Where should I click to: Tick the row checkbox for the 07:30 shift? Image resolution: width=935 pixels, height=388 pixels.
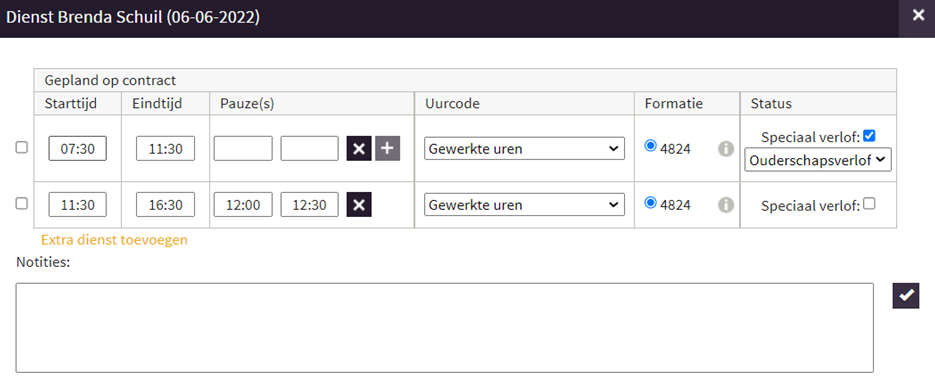pos(21,148)
